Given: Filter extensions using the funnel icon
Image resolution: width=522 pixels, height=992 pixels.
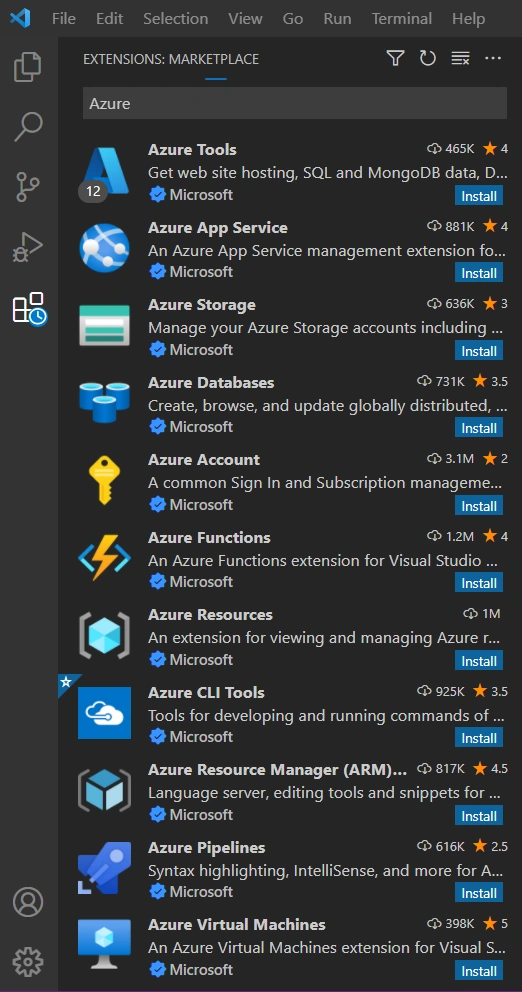Looking at the screenshot, I should coord(395,59).
